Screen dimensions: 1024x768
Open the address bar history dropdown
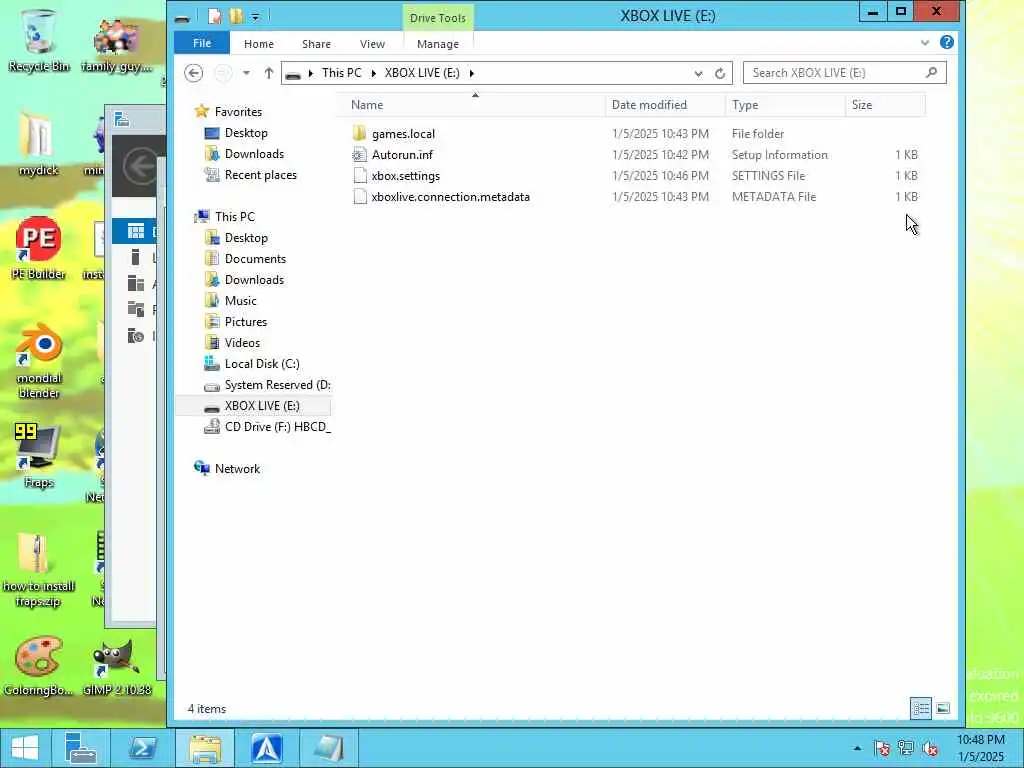pyautogui.click(x=698, y=73)
